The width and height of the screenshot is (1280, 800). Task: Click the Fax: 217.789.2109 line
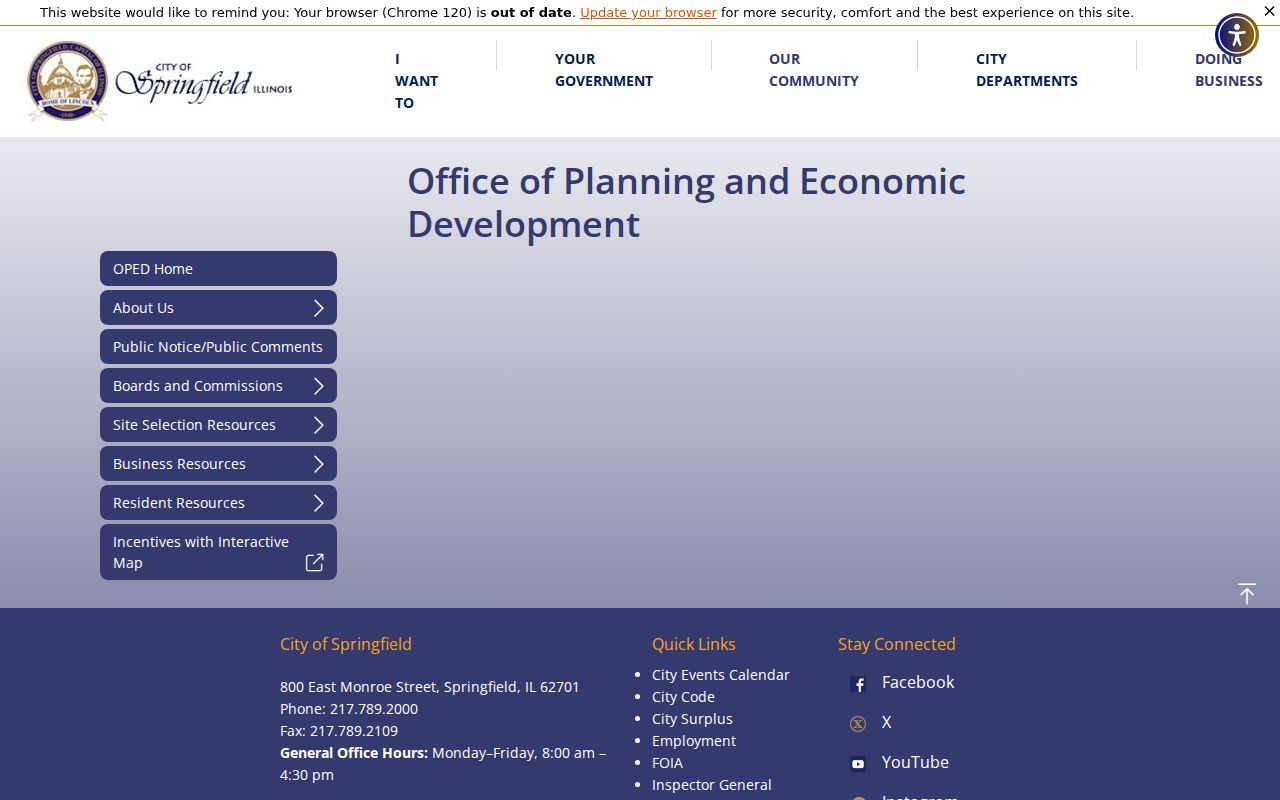pos(339,731)
